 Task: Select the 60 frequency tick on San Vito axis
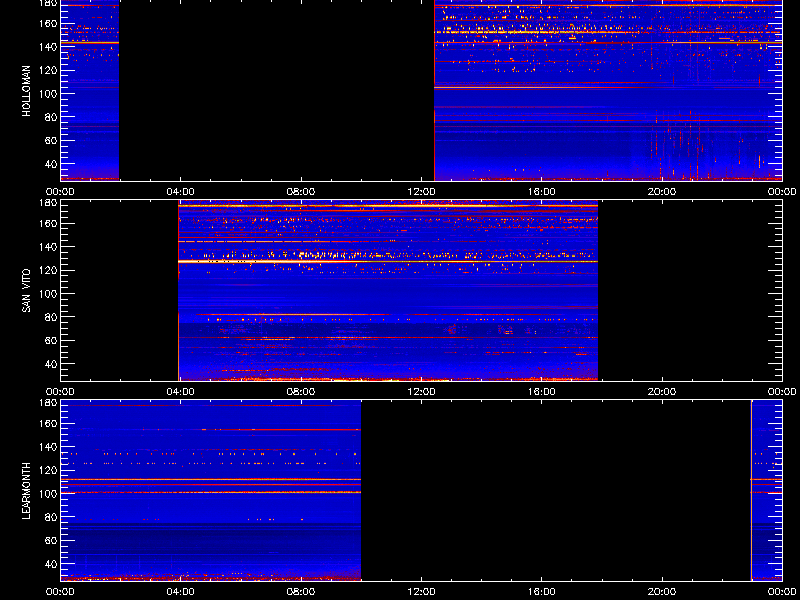click(x=50, y=340)
